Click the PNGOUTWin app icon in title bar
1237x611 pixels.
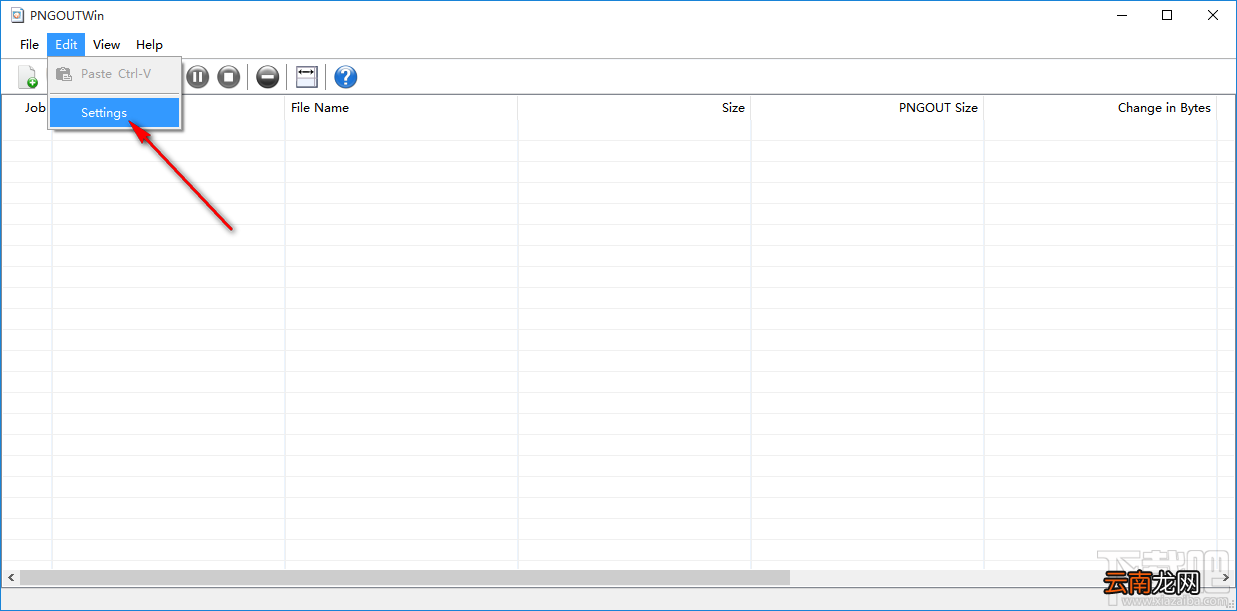(x=17, y=15)
